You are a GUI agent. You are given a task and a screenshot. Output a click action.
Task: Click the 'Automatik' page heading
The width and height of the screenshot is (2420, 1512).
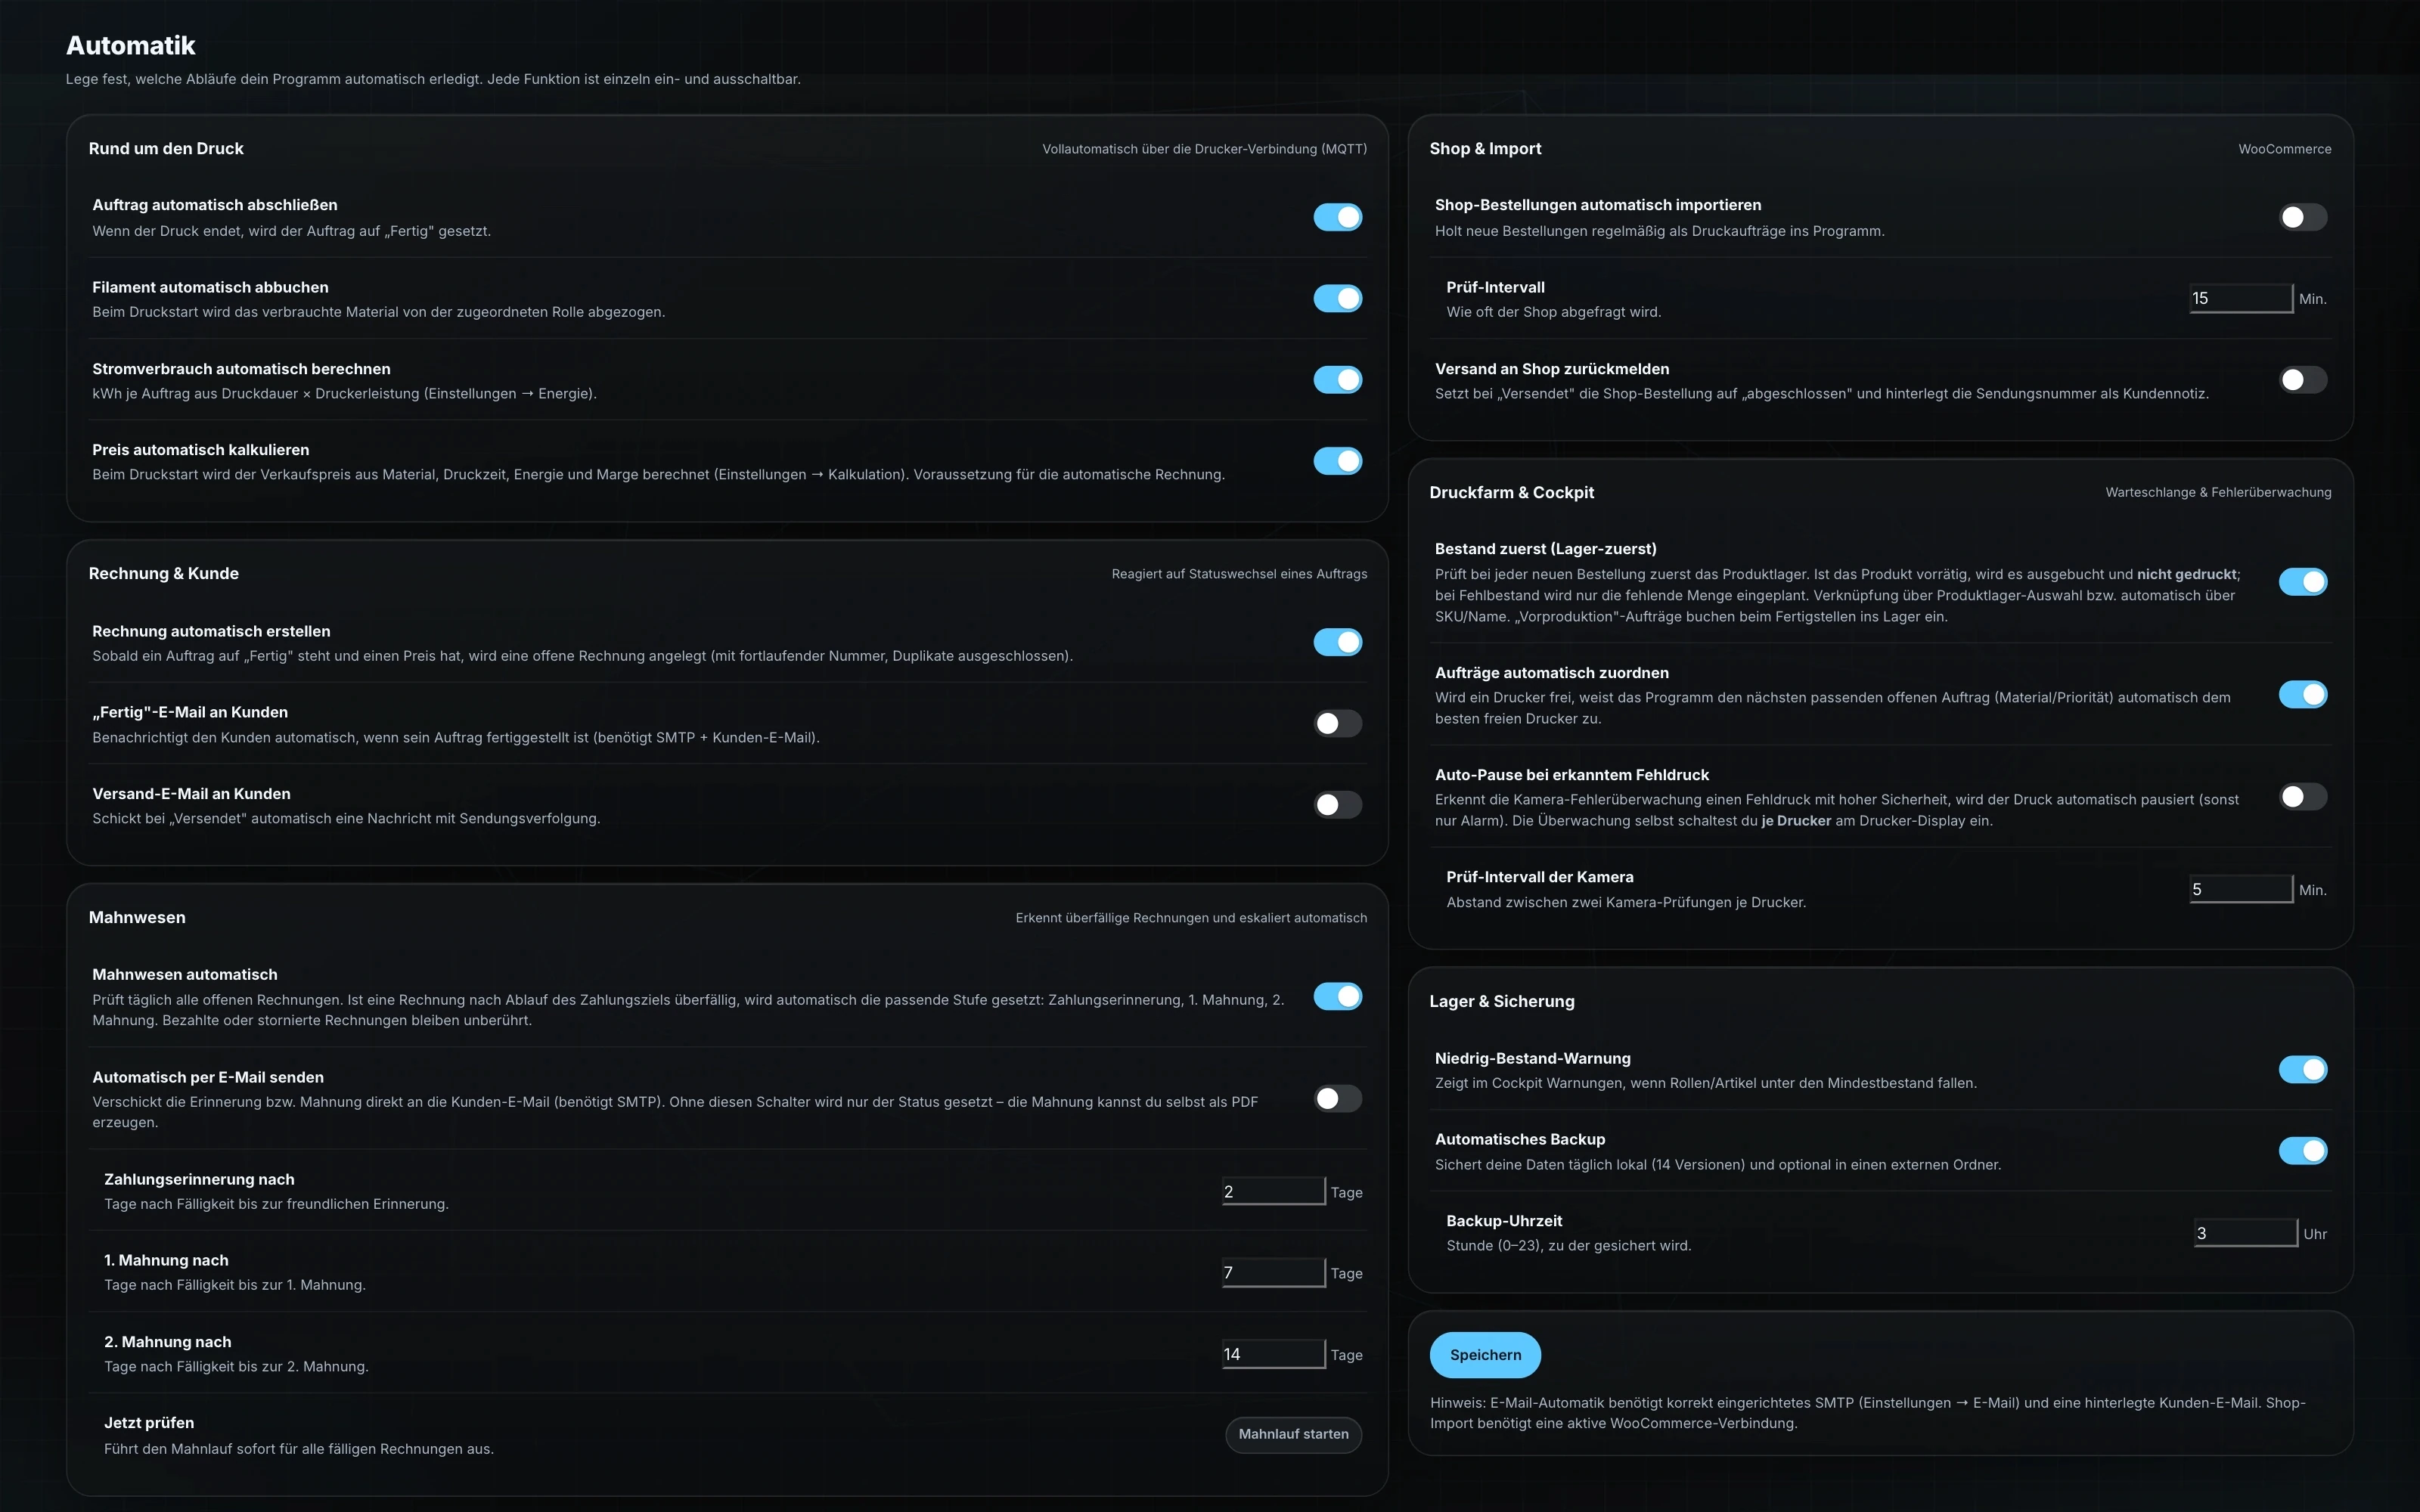[x=130, y=45]
